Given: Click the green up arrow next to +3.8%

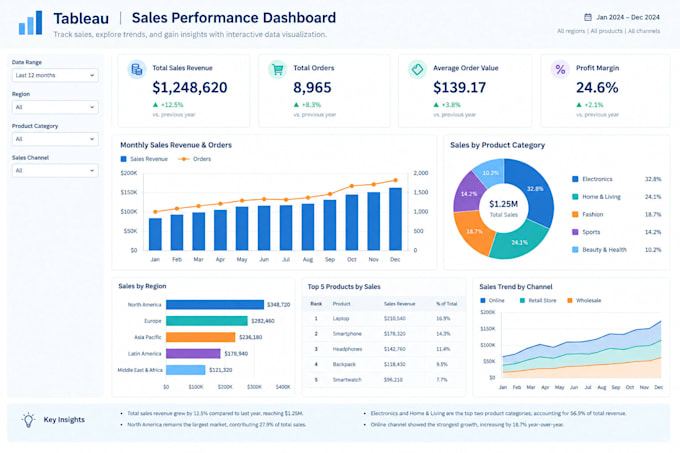Looking at the screenshot, I should coord(436,104).
